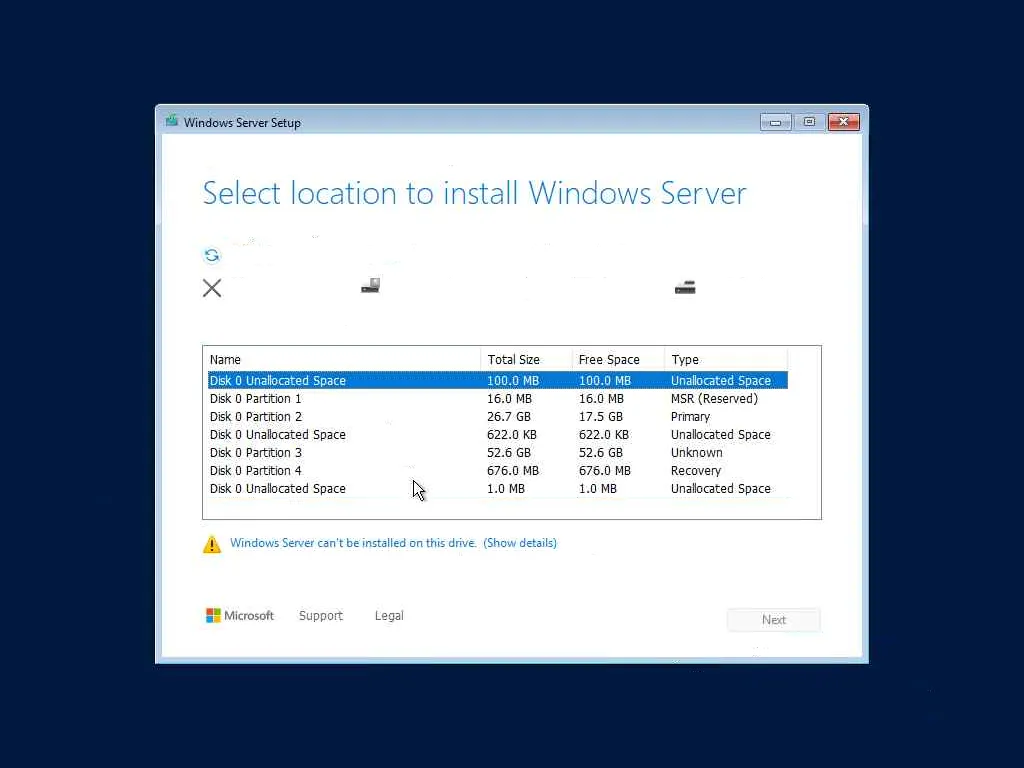Open the Support link
This screenshot has width=1024, height=768.
[321, 616]
